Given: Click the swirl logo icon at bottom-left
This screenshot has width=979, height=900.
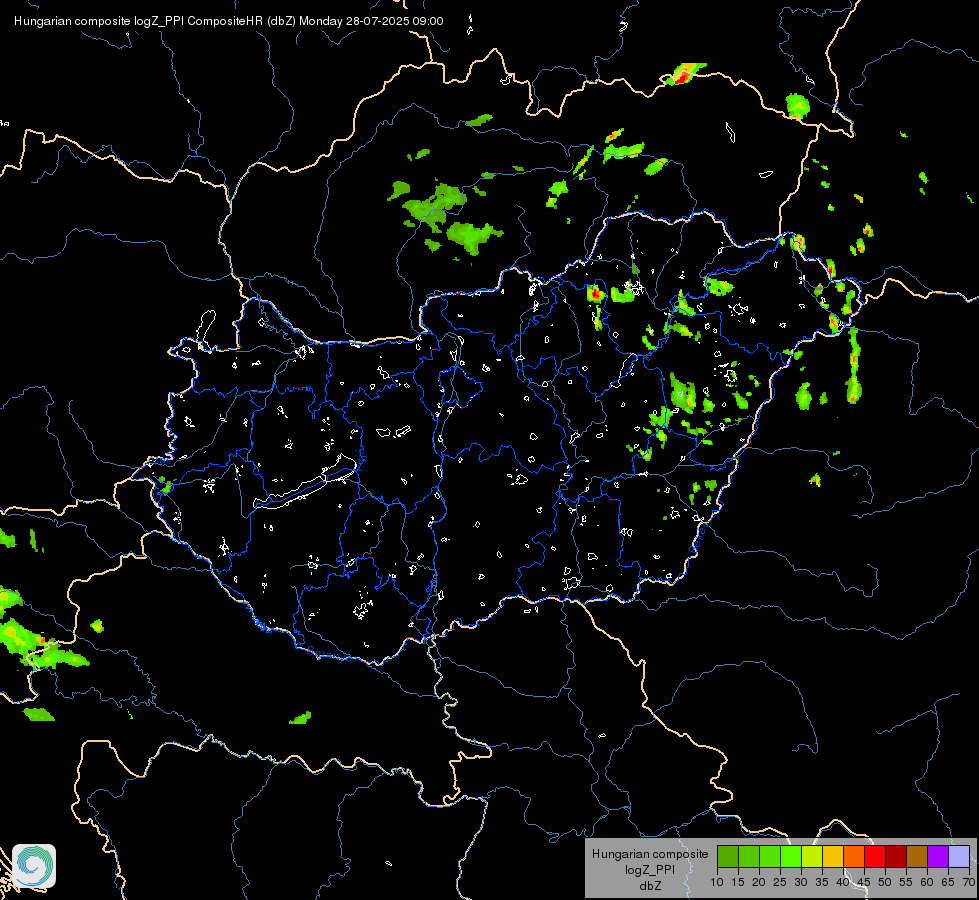Looking at the screenshot, I should tap(34, 866).
